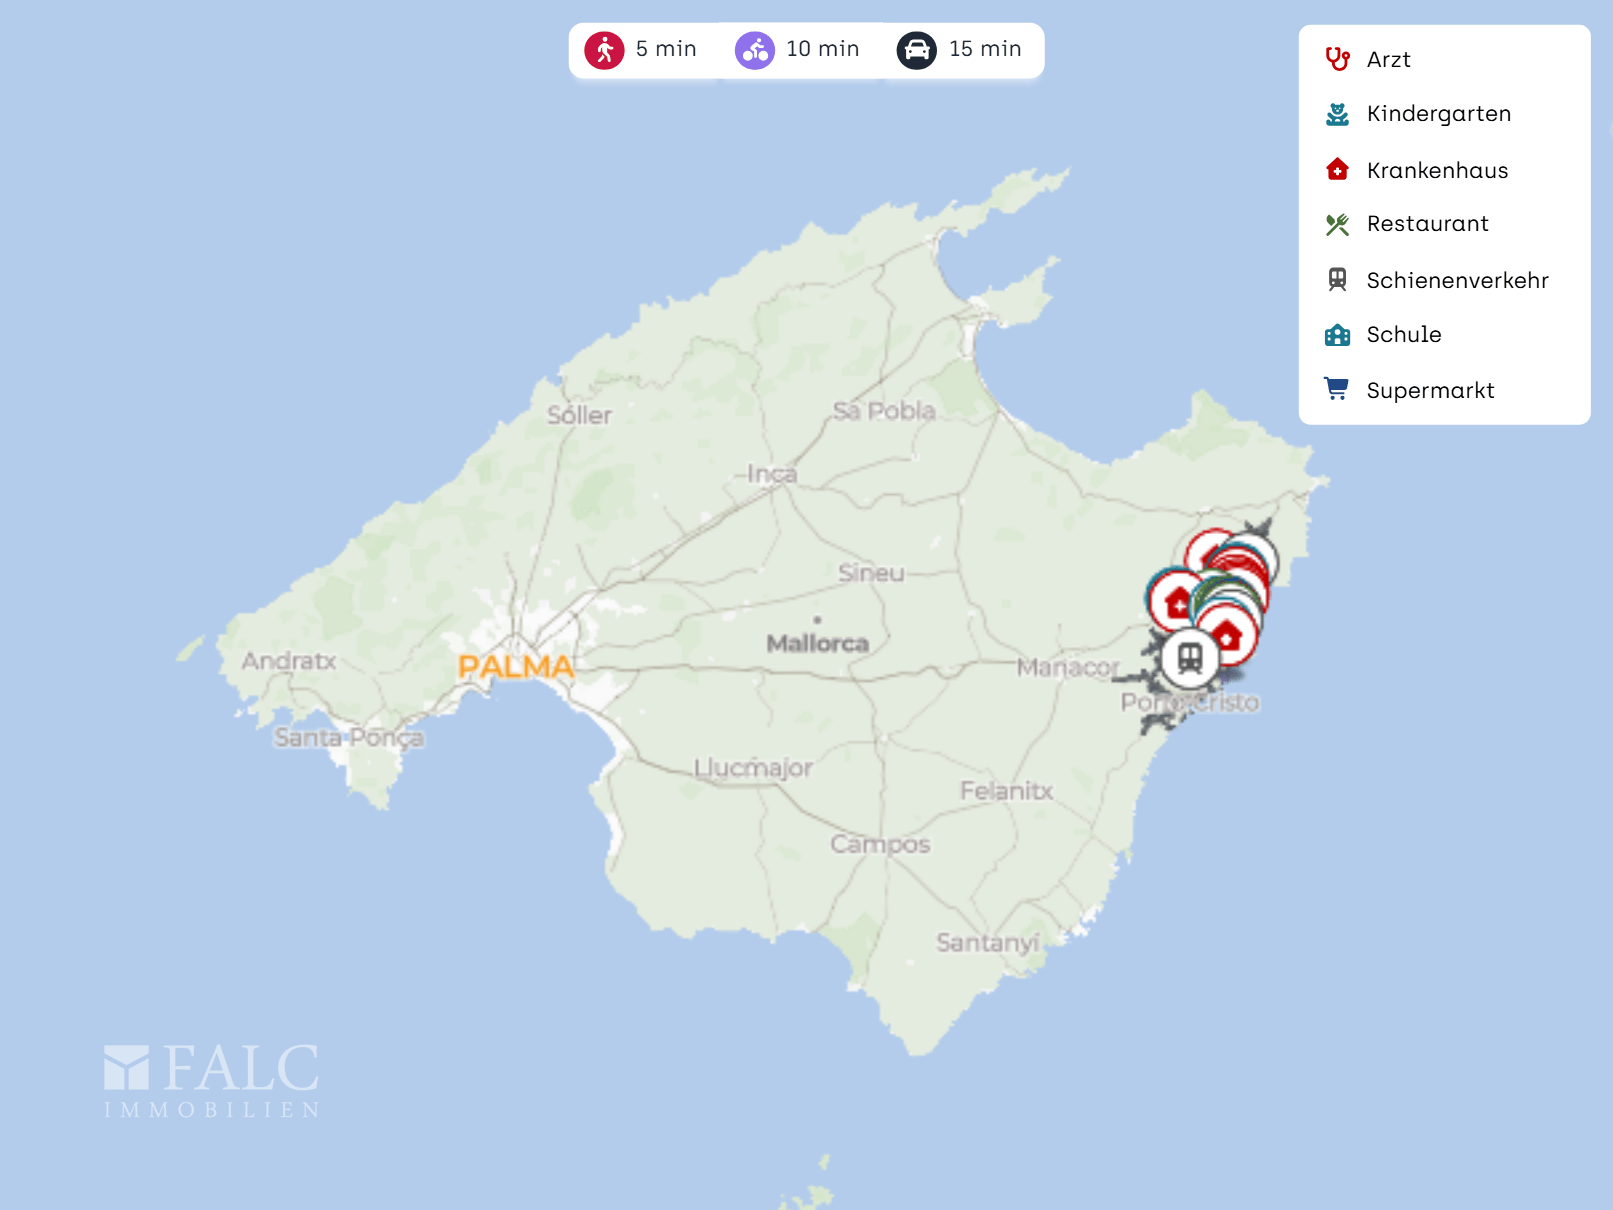Click the Restaurant fork and knife icon
Screen dimensions: 1613x1210
pos(1337,224)
